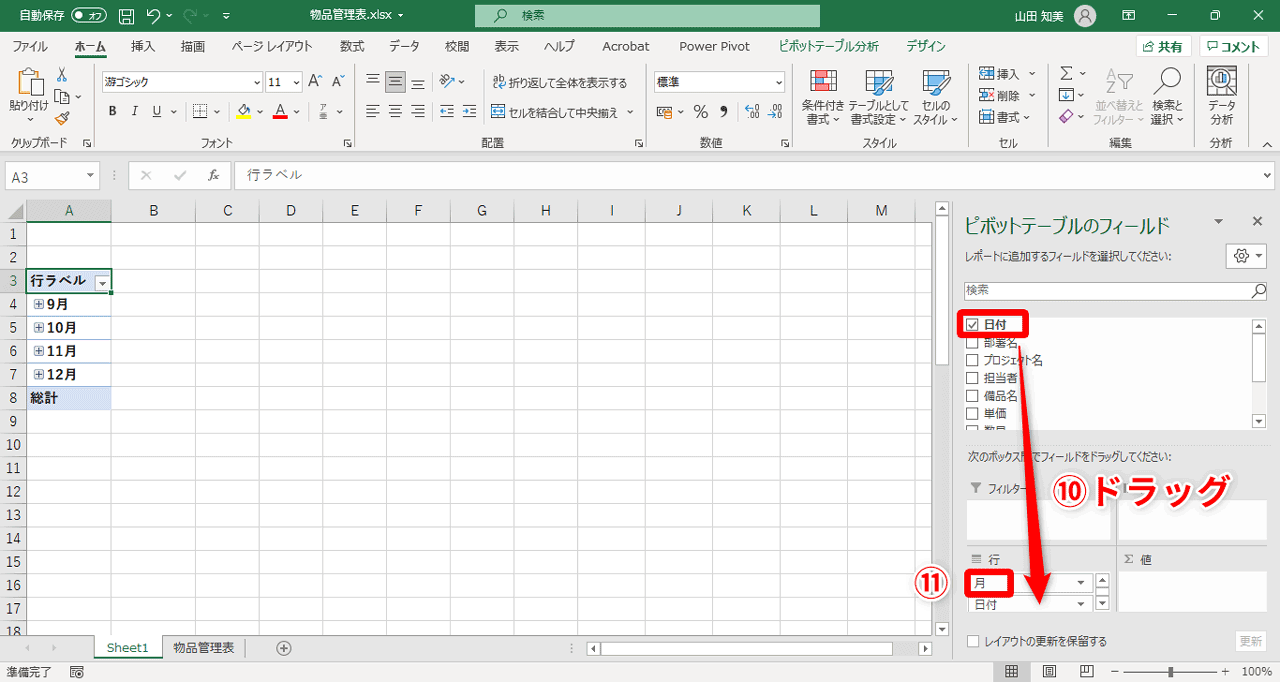Switch to the 物品管理表 sheet tab
The image size is (1280, 682).
pos(203,648)
